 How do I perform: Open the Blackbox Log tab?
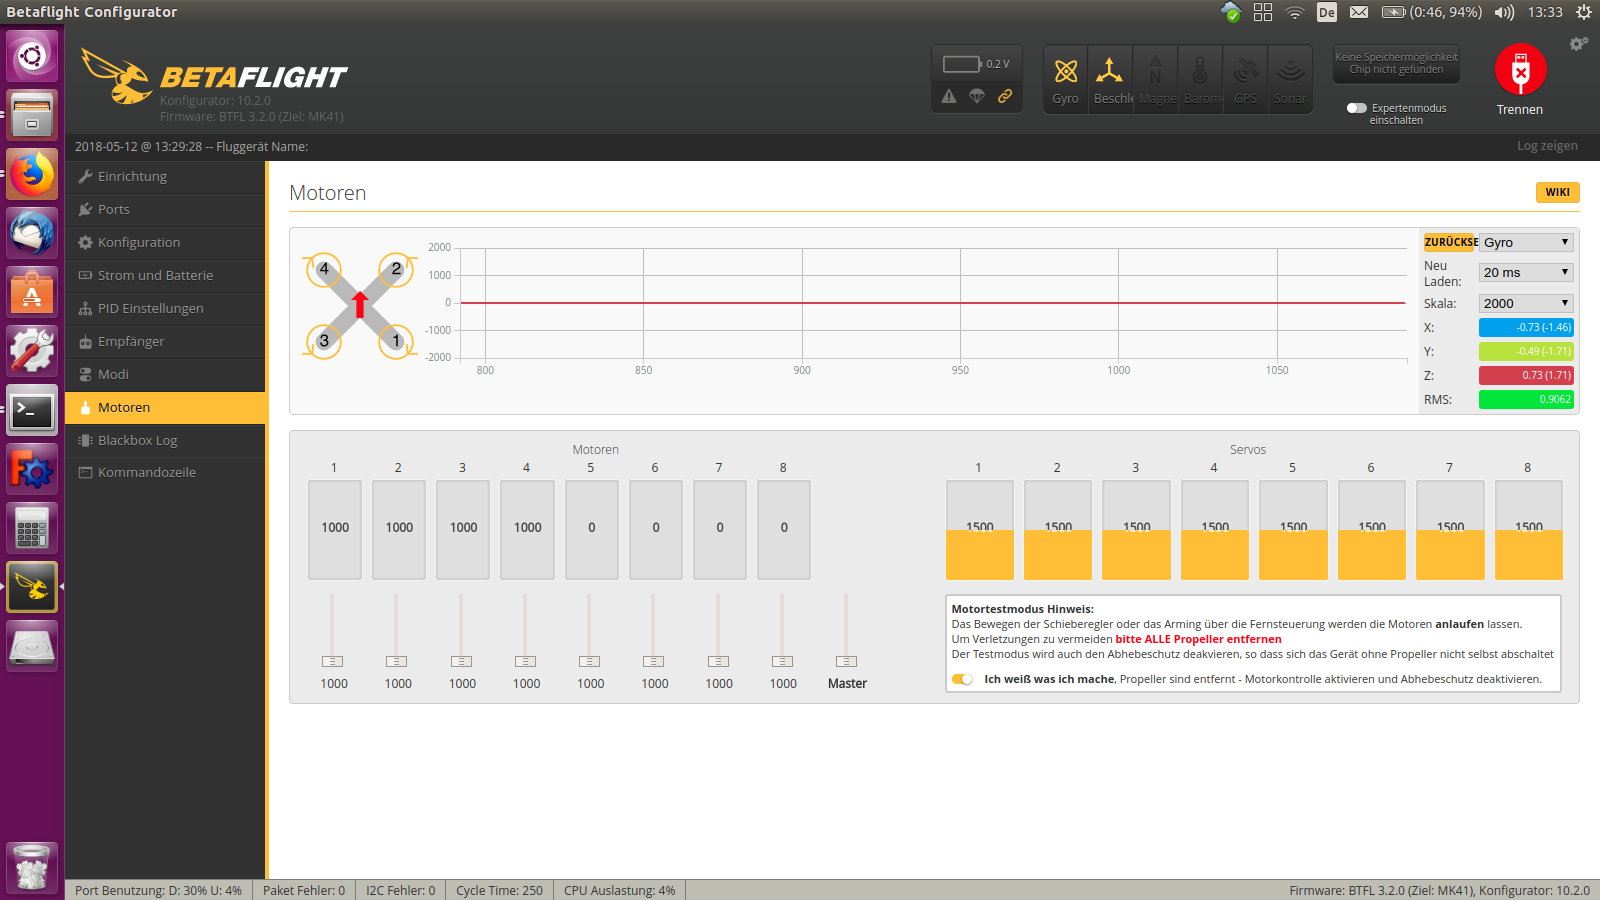(x=165, y=440)
